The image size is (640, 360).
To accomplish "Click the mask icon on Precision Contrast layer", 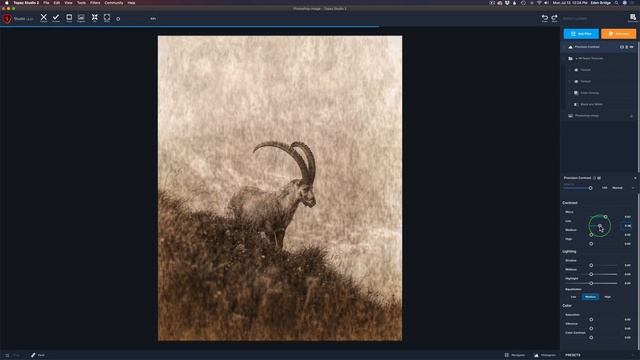I will (622, 47).
